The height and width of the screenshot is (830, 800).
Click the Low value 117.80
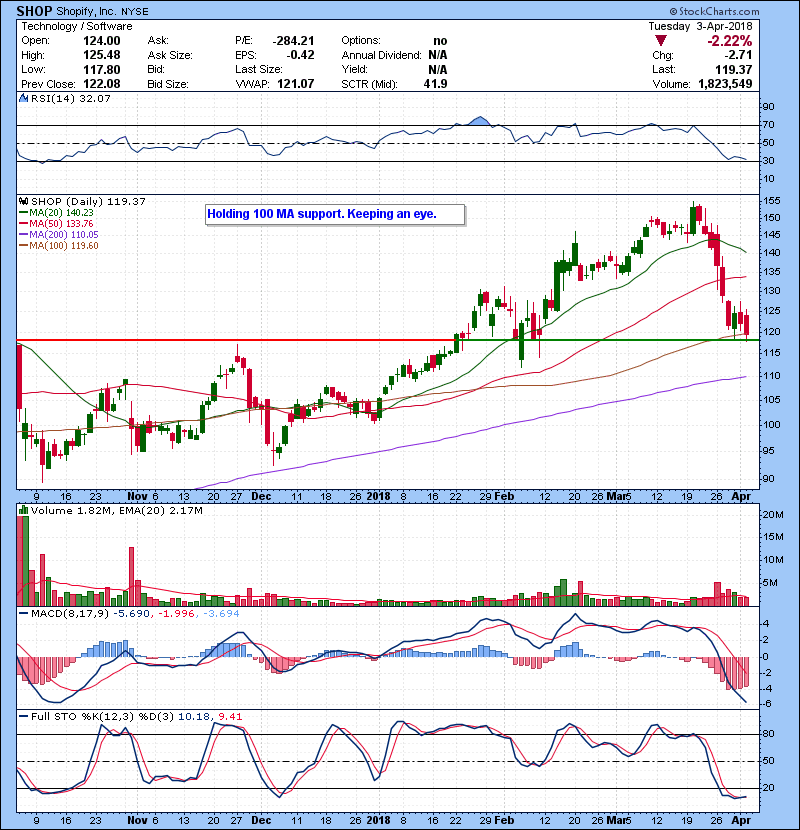(x=102, y=70)
